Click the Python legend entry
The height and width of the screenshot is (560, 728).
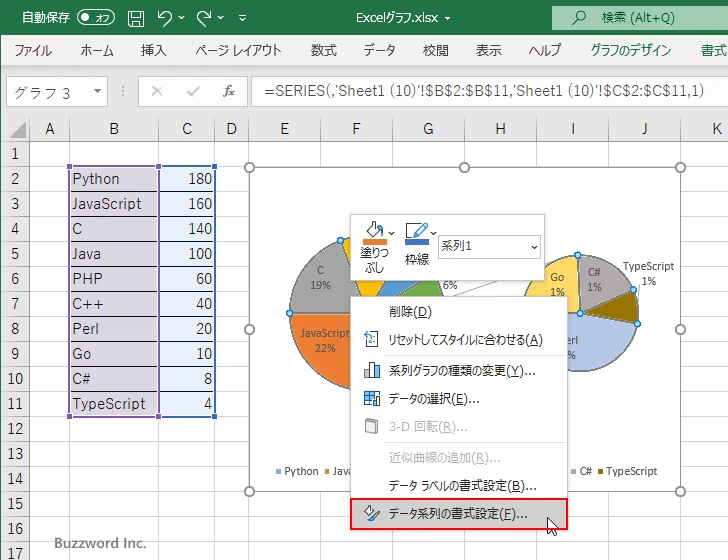click(x=297, y=471)
